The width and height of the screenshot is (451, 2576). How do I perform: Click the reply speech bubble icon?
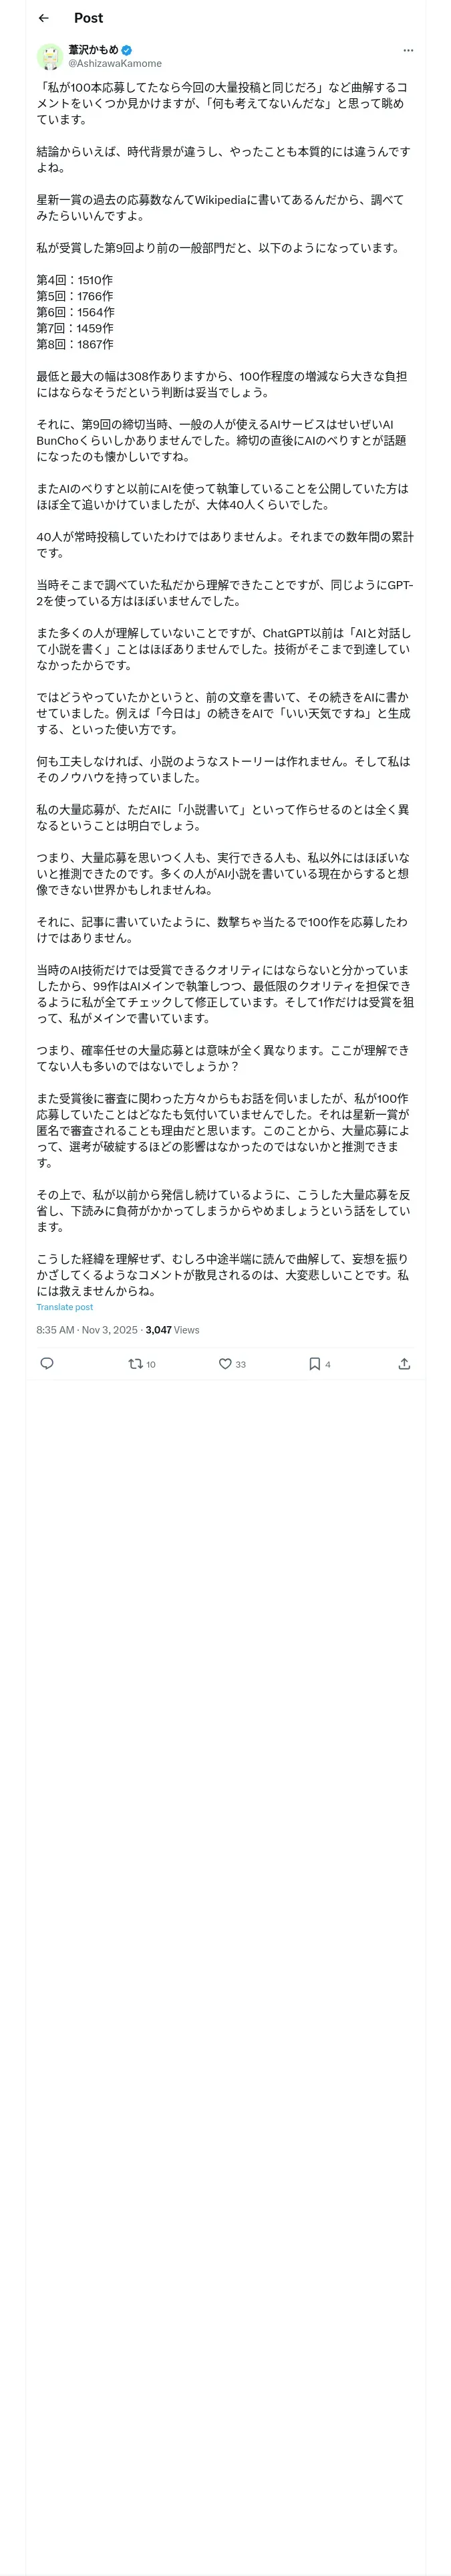[x=47, y=1363]
